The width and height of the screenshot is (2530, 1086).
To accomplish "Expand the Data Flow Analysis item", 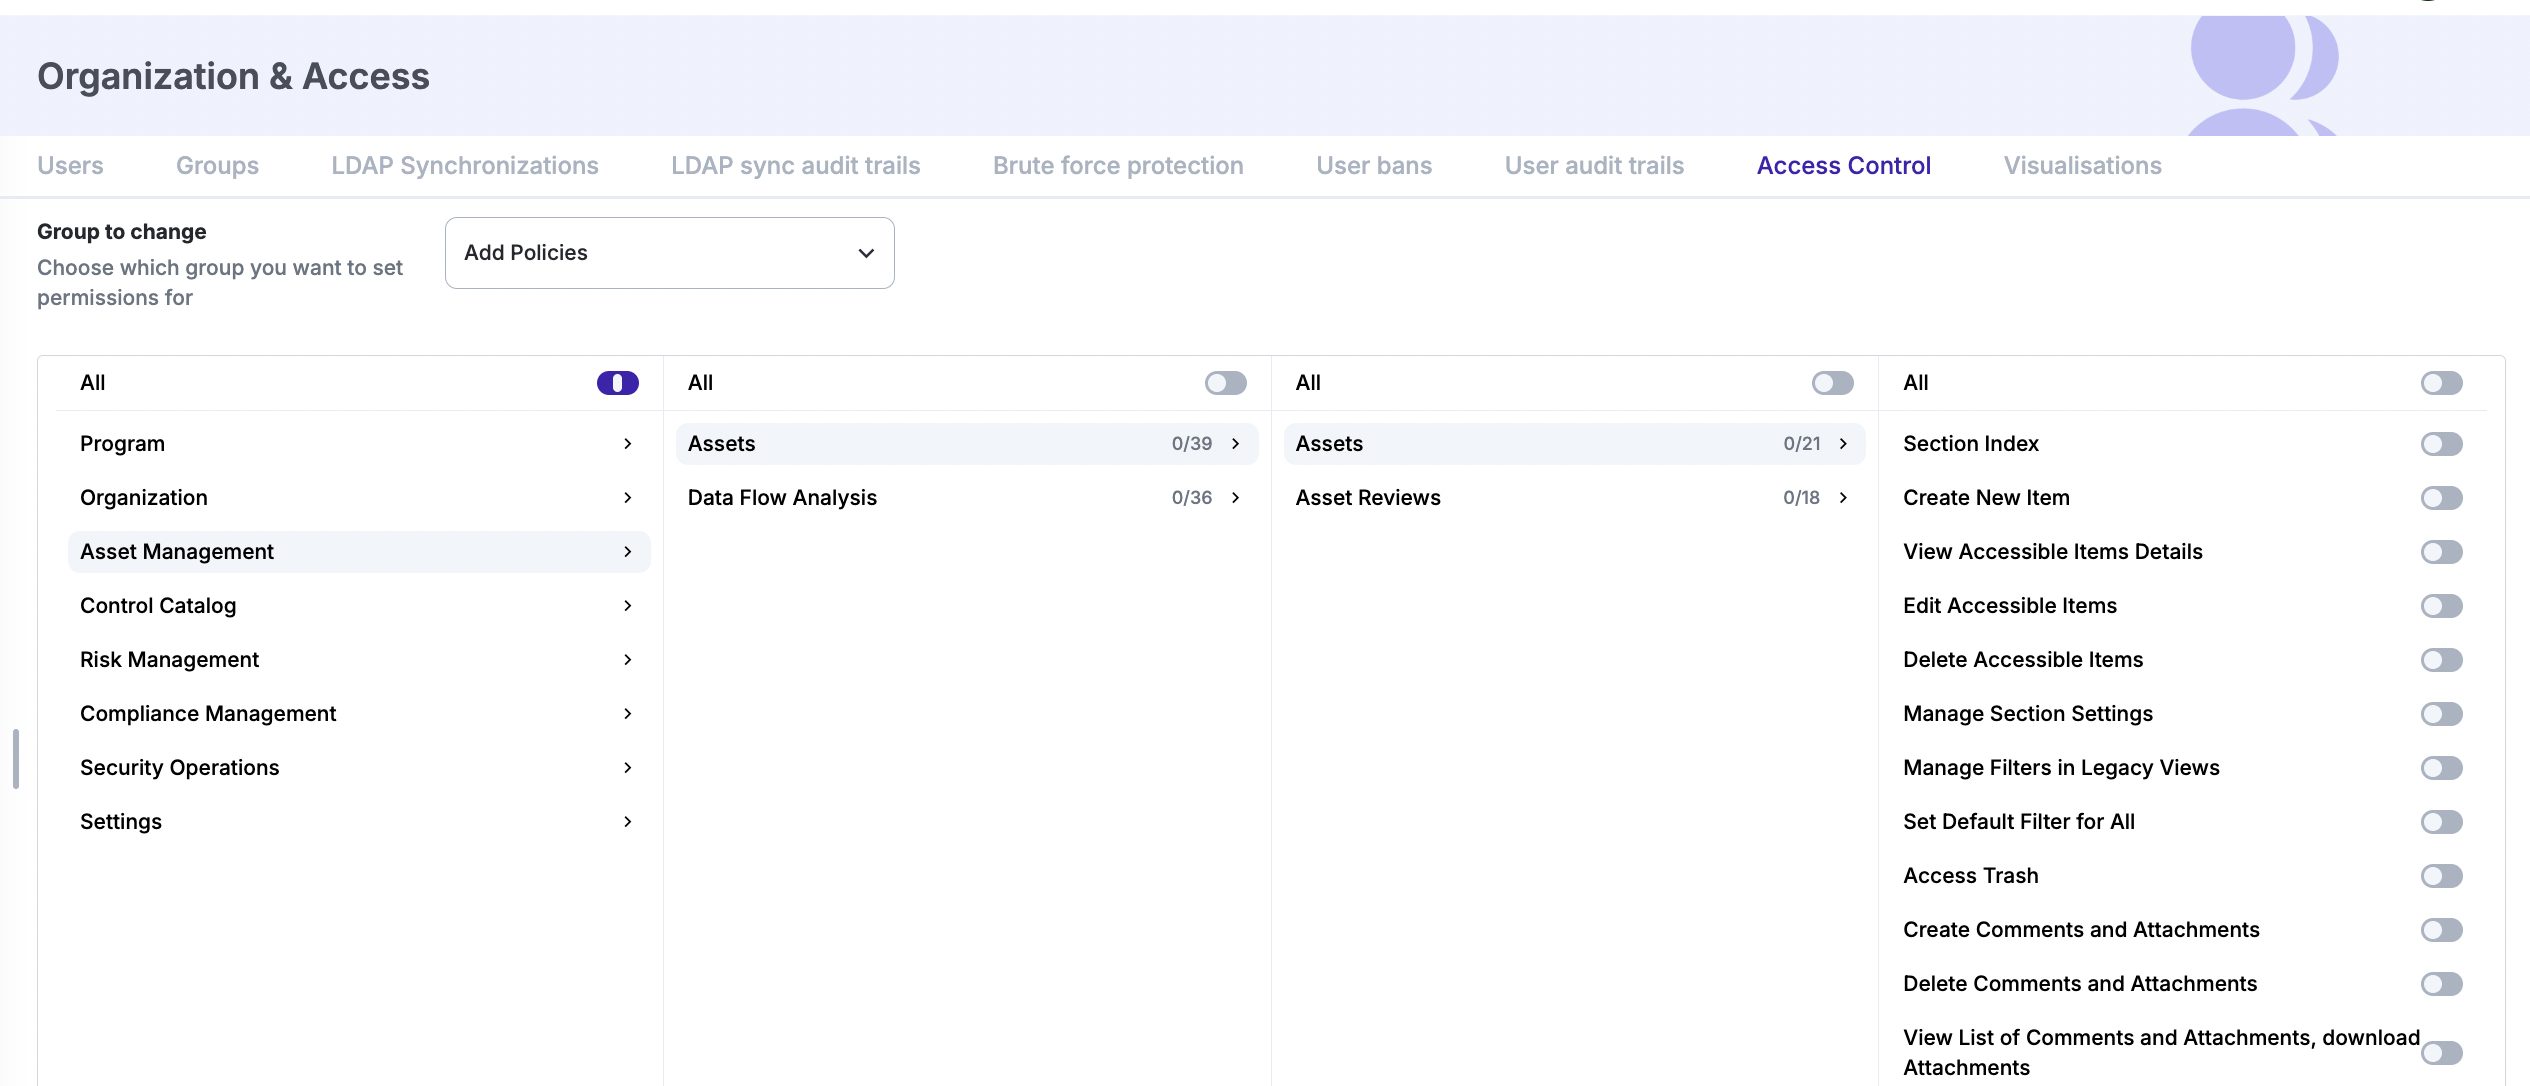I will pos(1236,498).
